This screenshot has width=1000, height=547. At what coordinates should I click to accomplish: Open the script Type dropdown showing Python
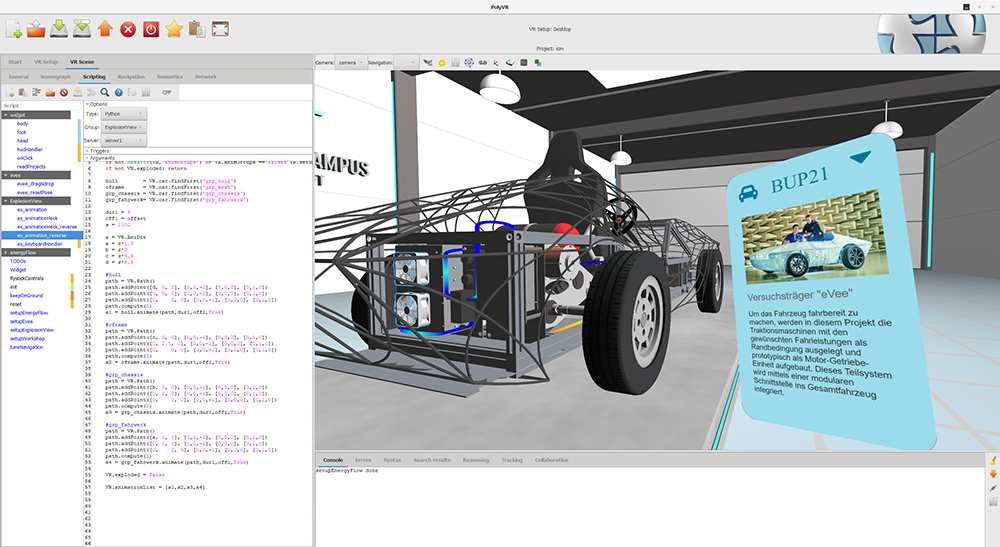tap(125, 114)
